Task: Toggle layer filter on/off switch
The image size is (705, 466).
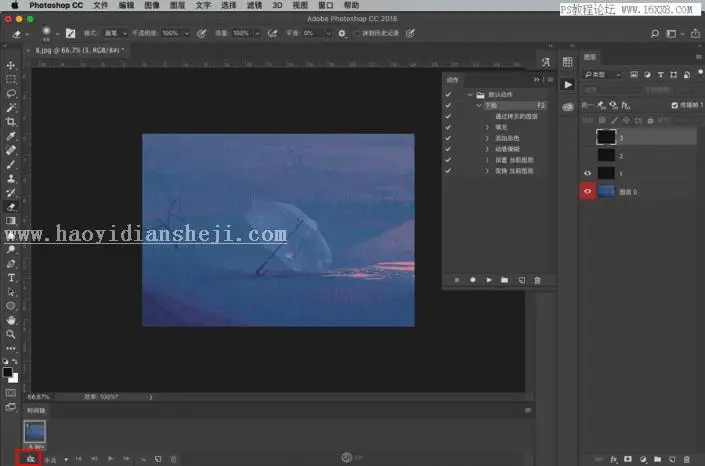Action: 700,73
